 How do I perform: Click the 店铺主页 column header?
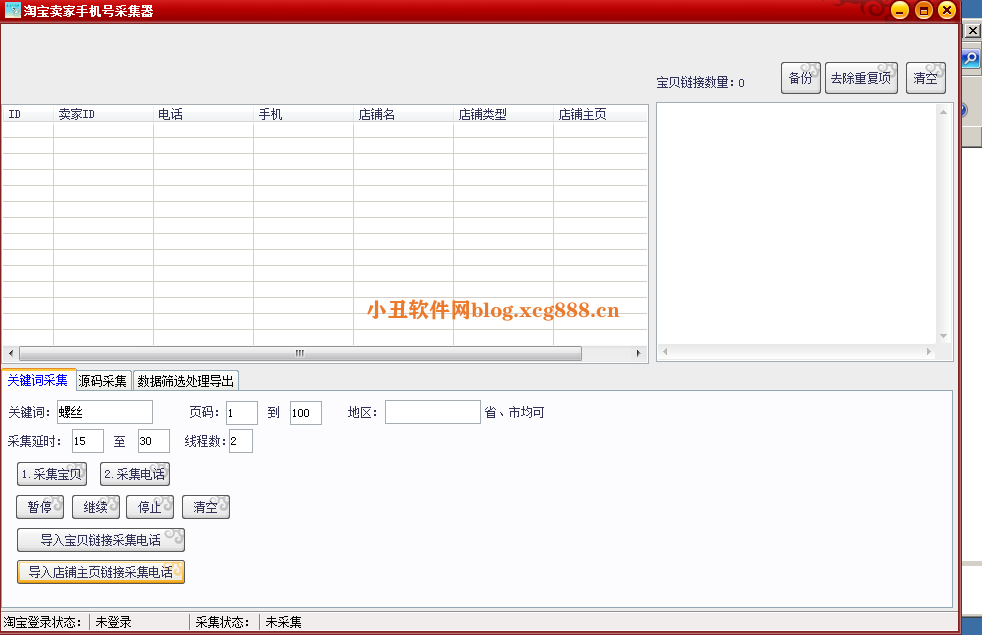(x=601, y=114)
